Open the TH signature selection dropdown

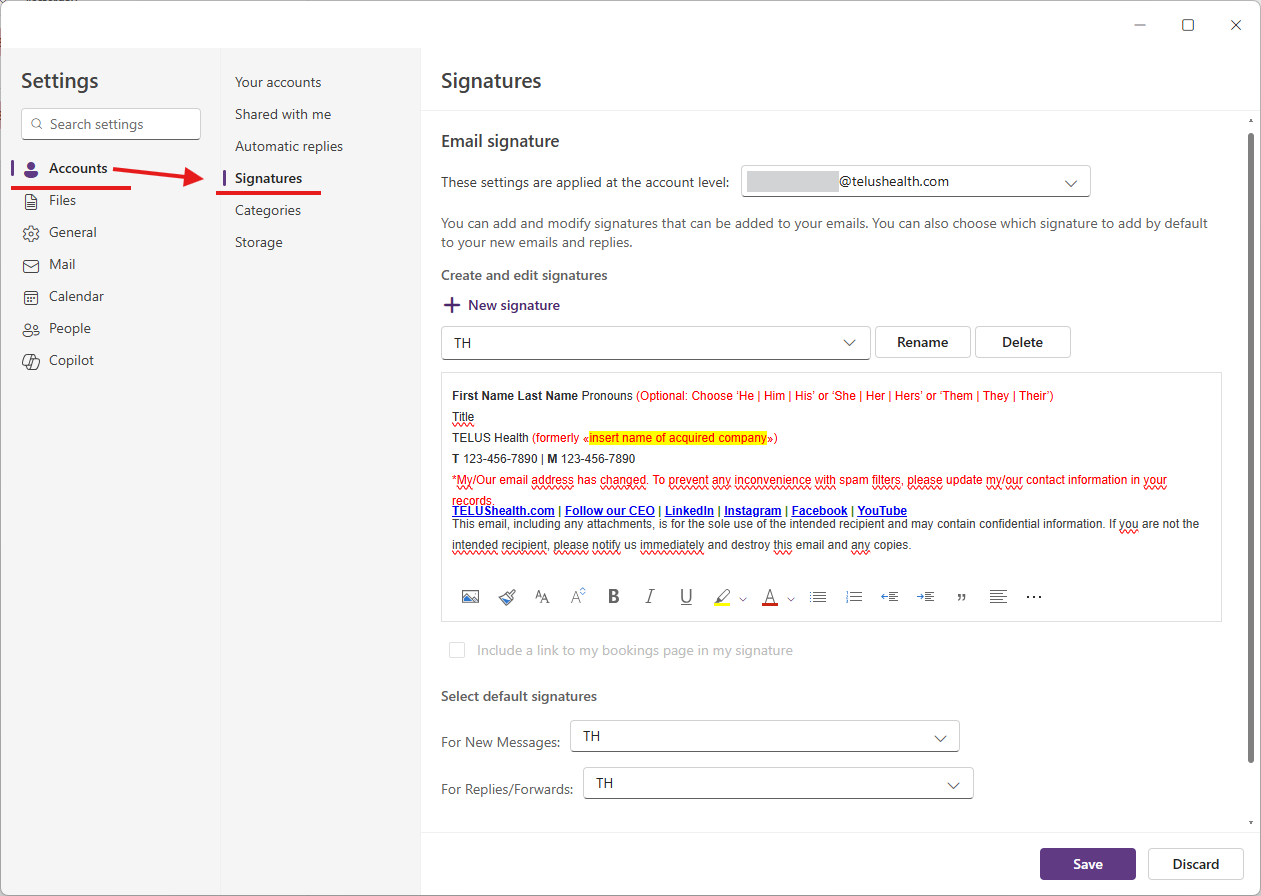click(x=655, y=342)
